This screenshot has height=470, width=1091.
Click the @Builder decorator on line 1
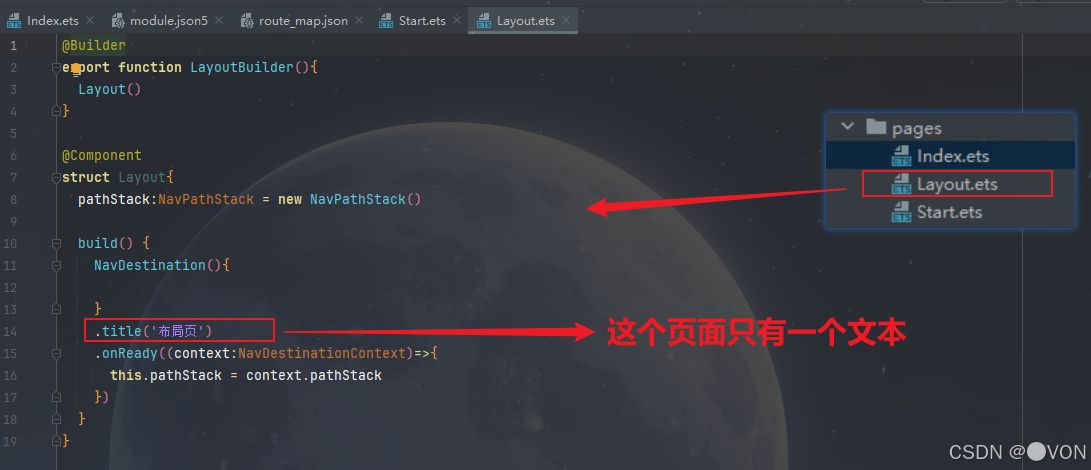coord(94,45)
